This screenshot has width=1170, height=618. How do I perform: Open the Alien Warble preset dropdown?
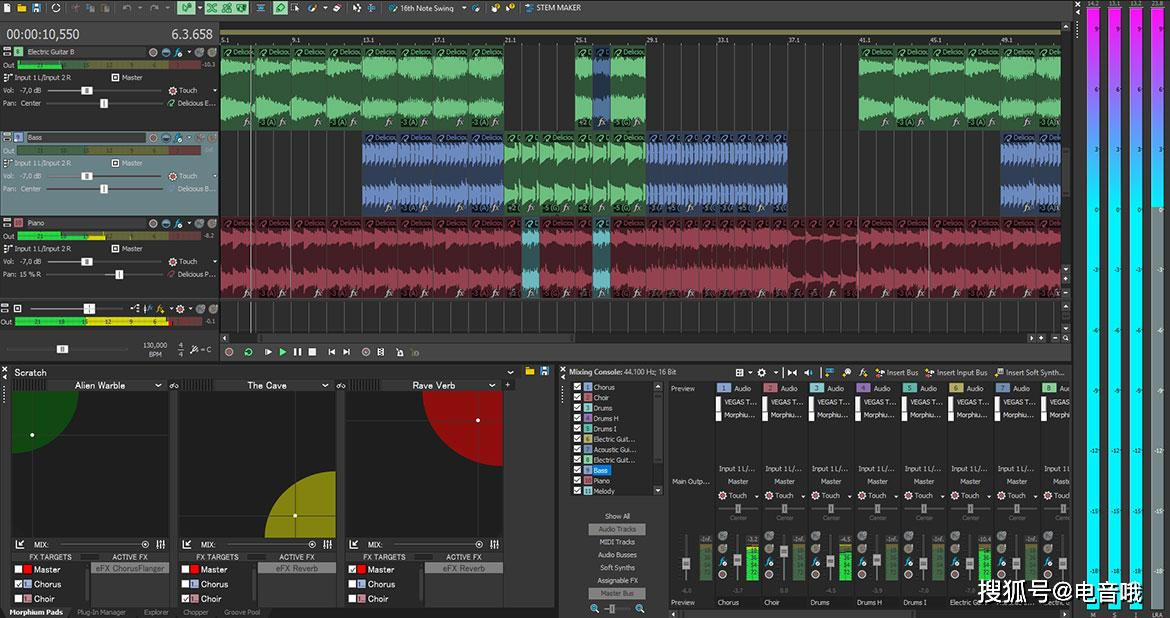158,386
